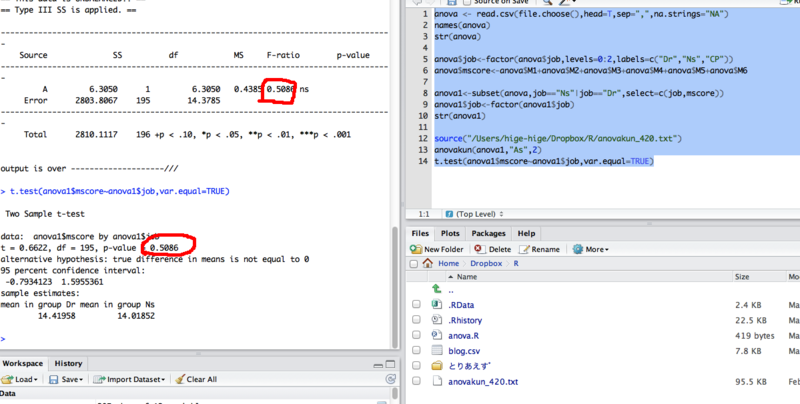The height and width of the screenshot is (404, 800).
Task: Click the blog.csv spreadsheet icon
Action: tap(436, 350)
